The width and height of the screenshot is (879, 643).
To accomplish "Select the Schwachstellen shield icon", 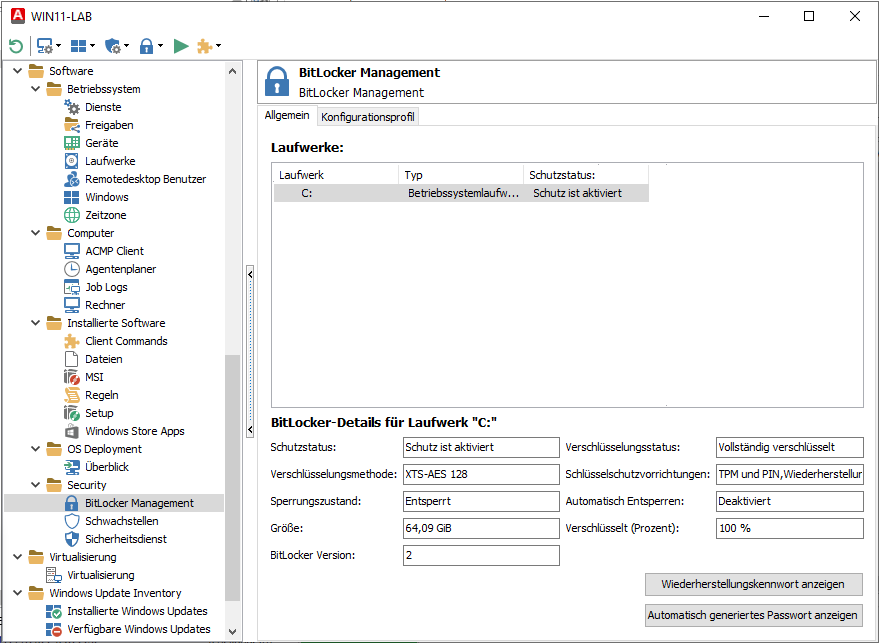I will (x=72, y=521).
